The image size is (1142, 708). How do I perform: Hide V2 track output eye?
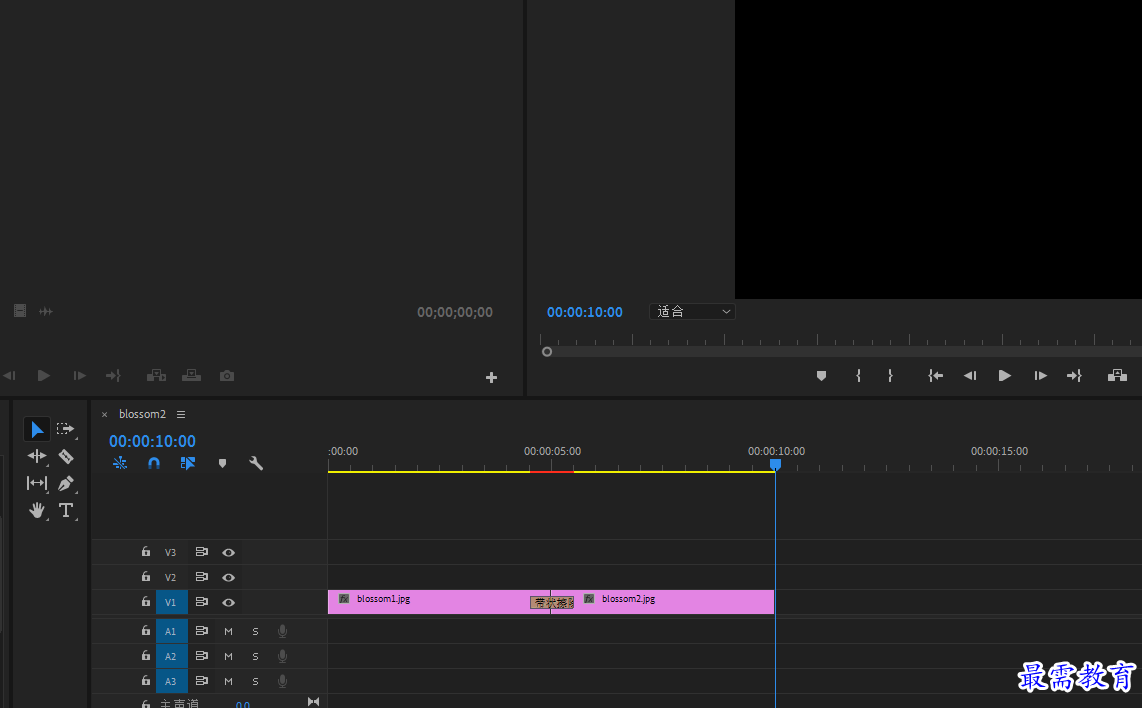coord(228,578)
